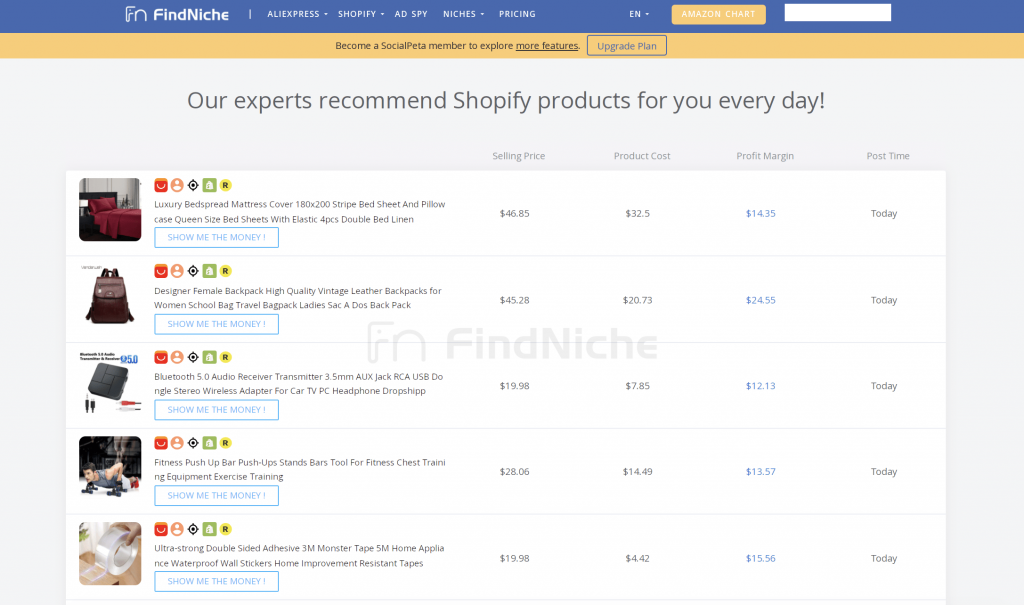Open the EN language selector
Image resolution: width=1024 pixels, height=605 pixels.
tap(639, 14)
